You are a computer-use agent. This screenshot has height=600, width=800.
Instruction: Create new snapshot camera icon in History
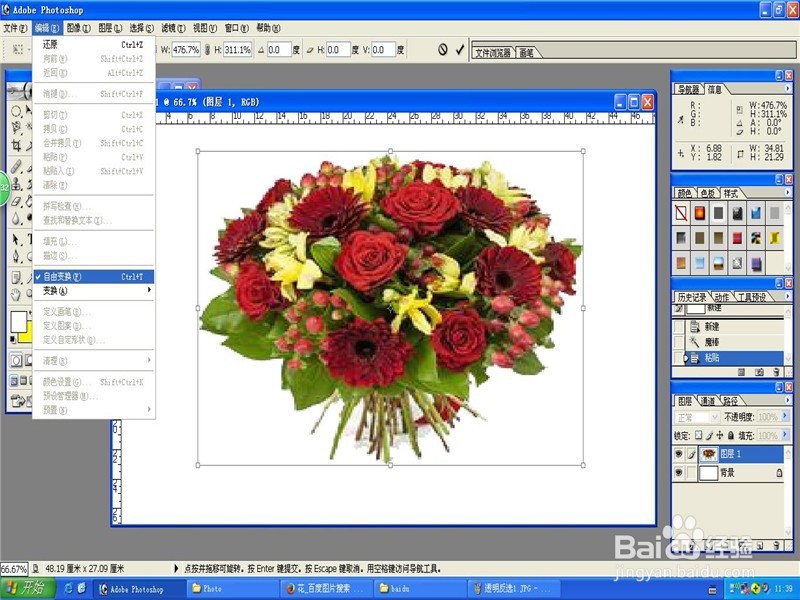(759, 372)
